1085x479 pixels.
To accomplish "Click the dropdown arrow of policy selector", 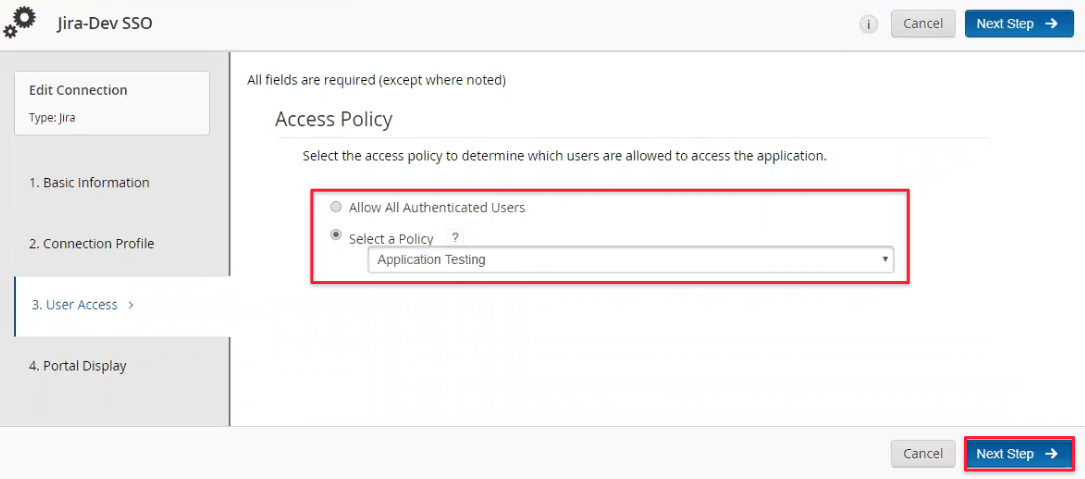I will point(884,260).
